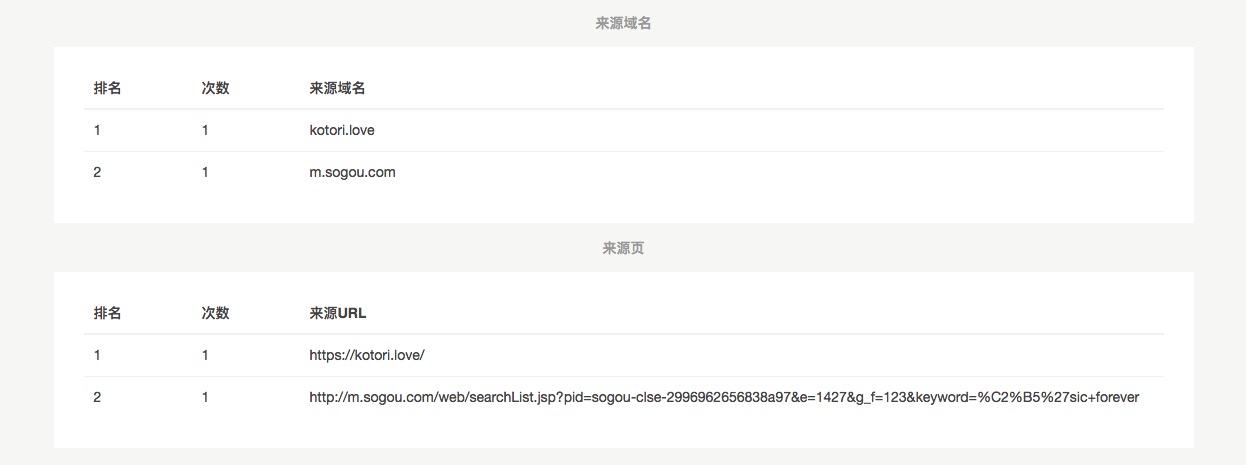Click count value for m.sogou.com row

coord(205,172)
